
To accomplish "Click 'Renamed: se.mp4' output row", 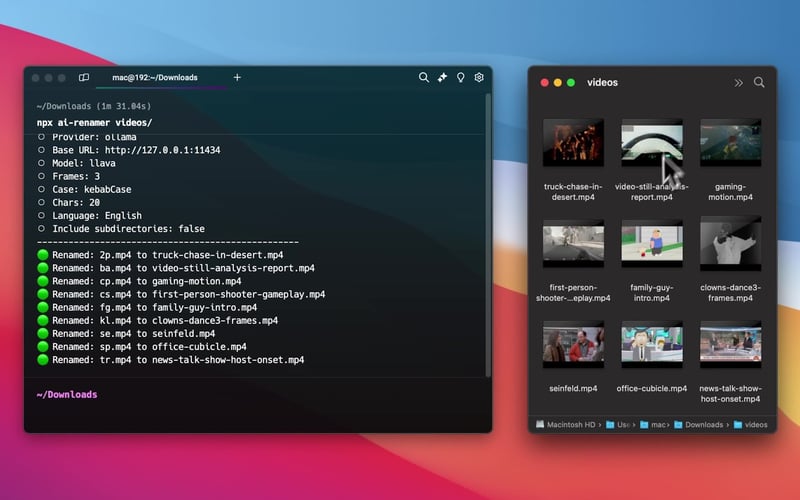I will click(126, 334).
